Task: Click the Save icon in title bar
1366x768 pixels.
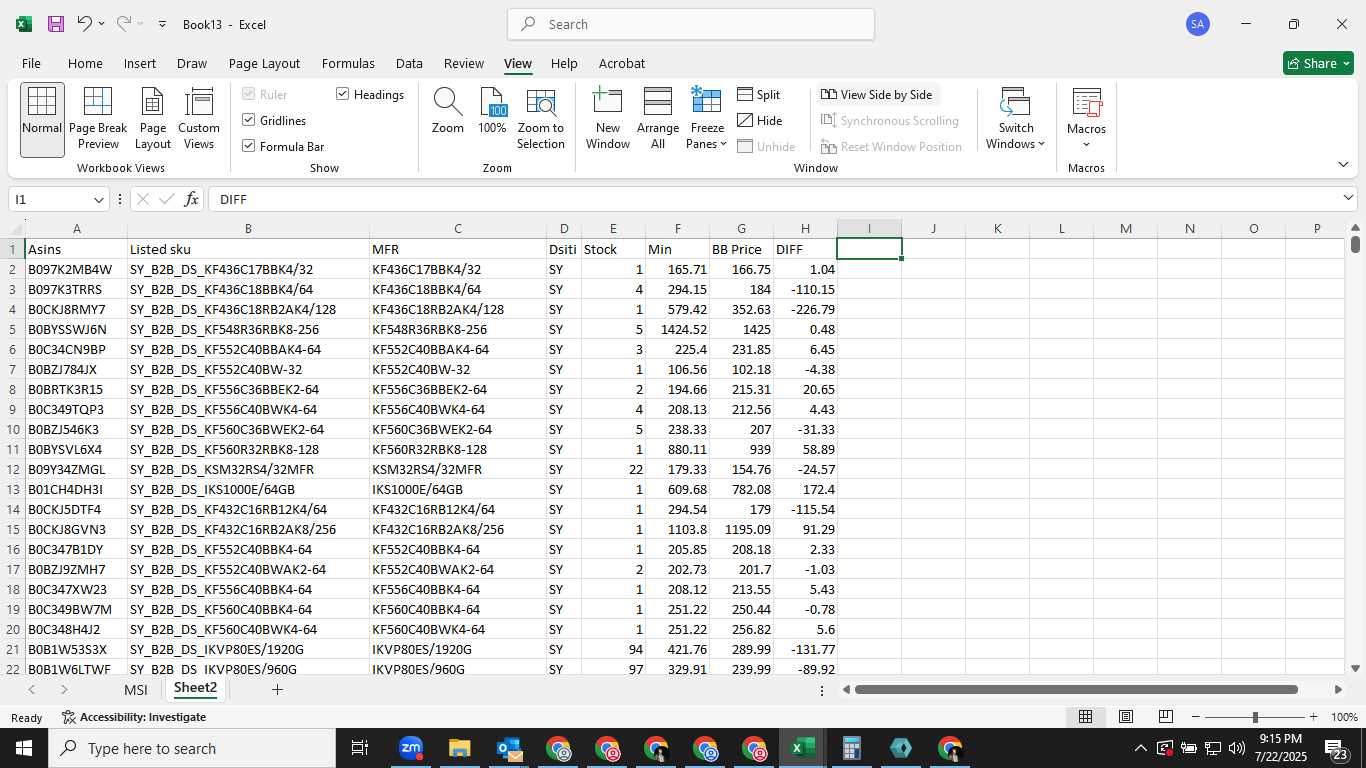Action: point(56,24)
